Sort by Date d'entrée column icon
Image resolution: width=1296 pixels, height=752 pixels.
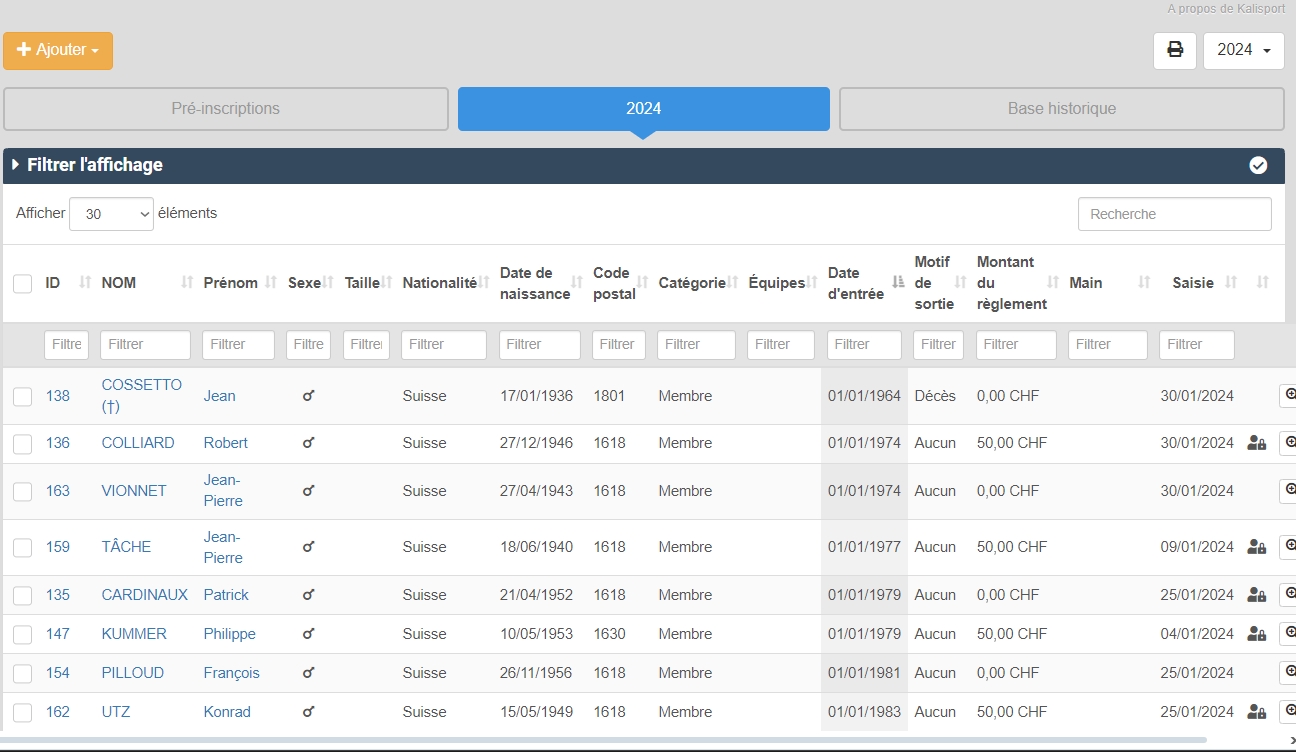point(897,283)
